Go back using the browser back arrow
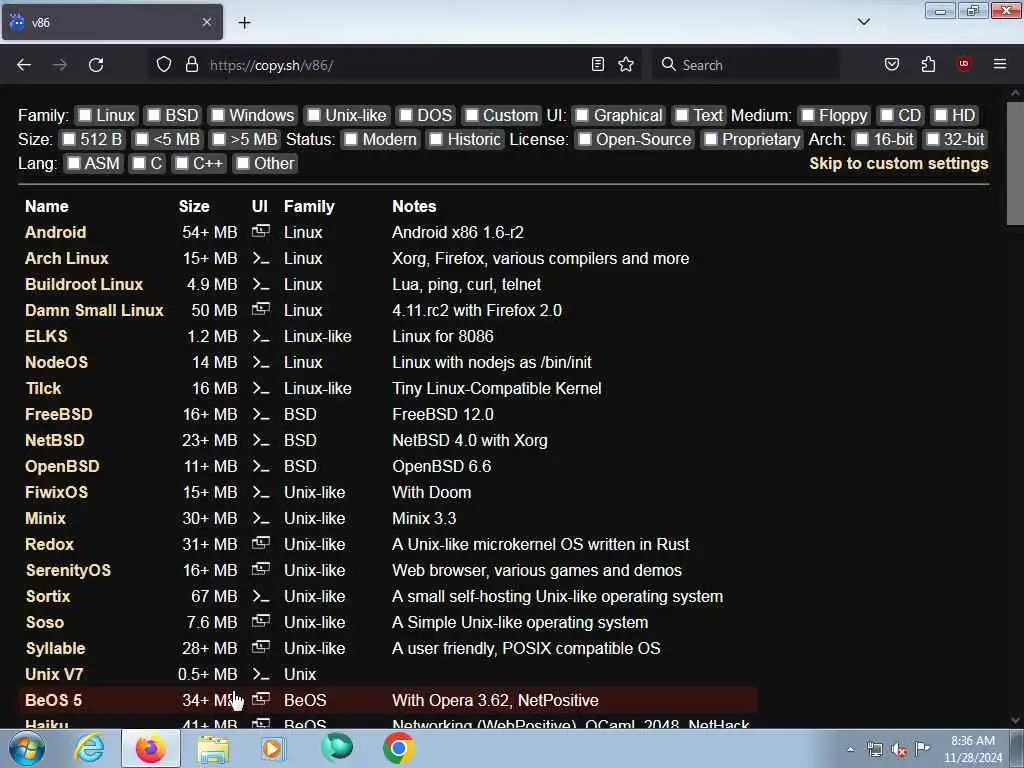 click(x=24, y=65)
